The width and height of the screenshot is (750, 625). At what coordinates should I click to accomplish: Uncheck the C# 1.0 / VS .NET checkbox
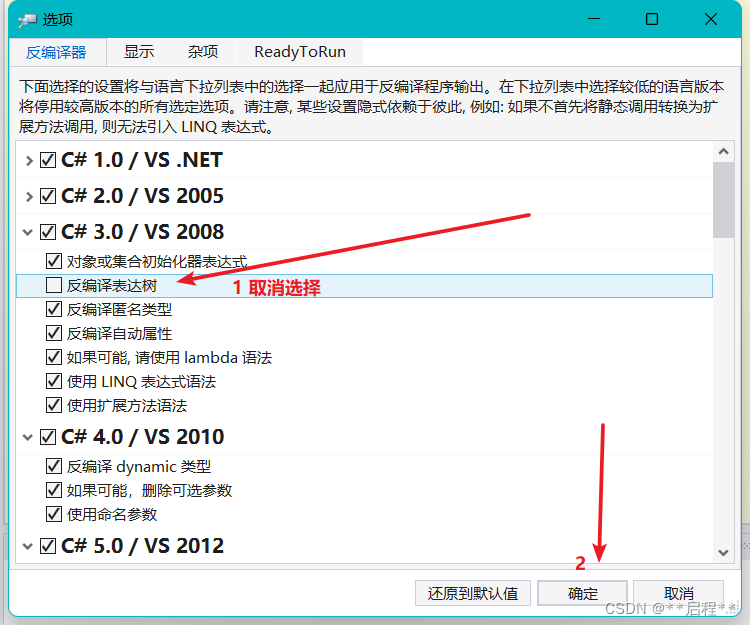pos(48,160)
